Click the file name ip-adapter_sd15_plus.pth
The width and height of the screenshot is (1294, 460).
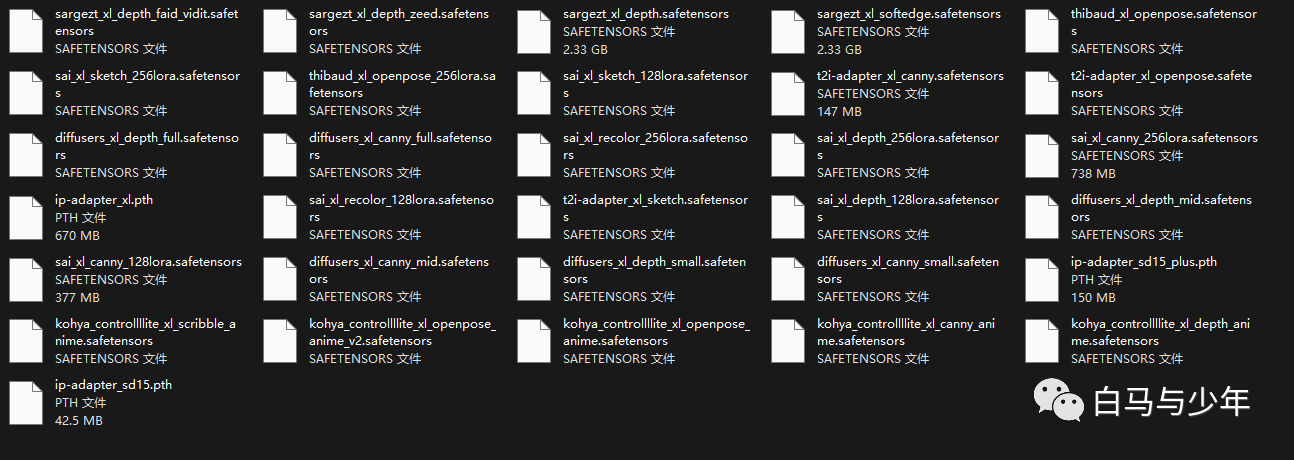click(1144, 262)
